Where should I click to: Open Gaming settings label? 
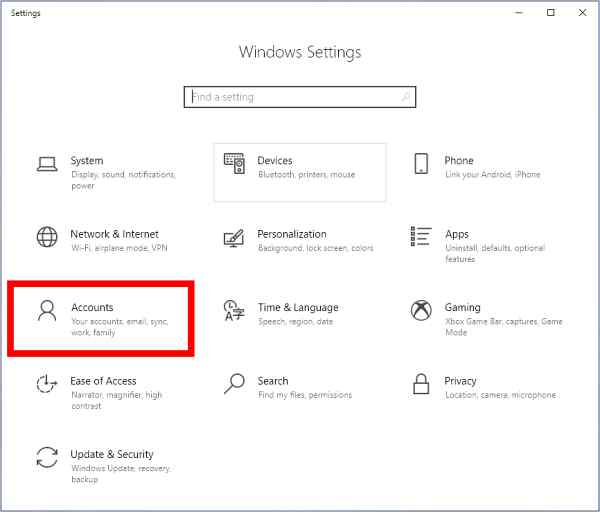pos(462,308)
